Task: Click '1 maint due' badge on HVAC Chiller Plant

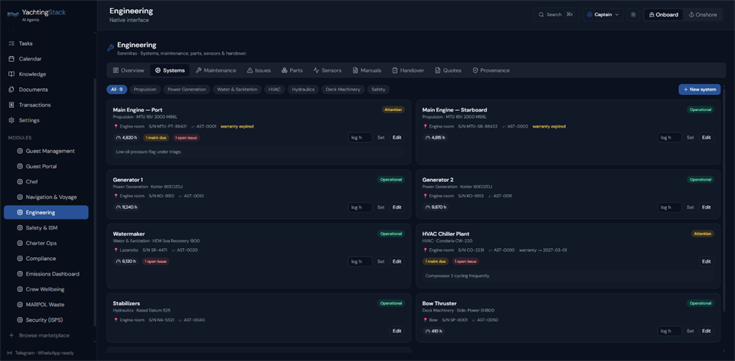Action: click(436, 262)
